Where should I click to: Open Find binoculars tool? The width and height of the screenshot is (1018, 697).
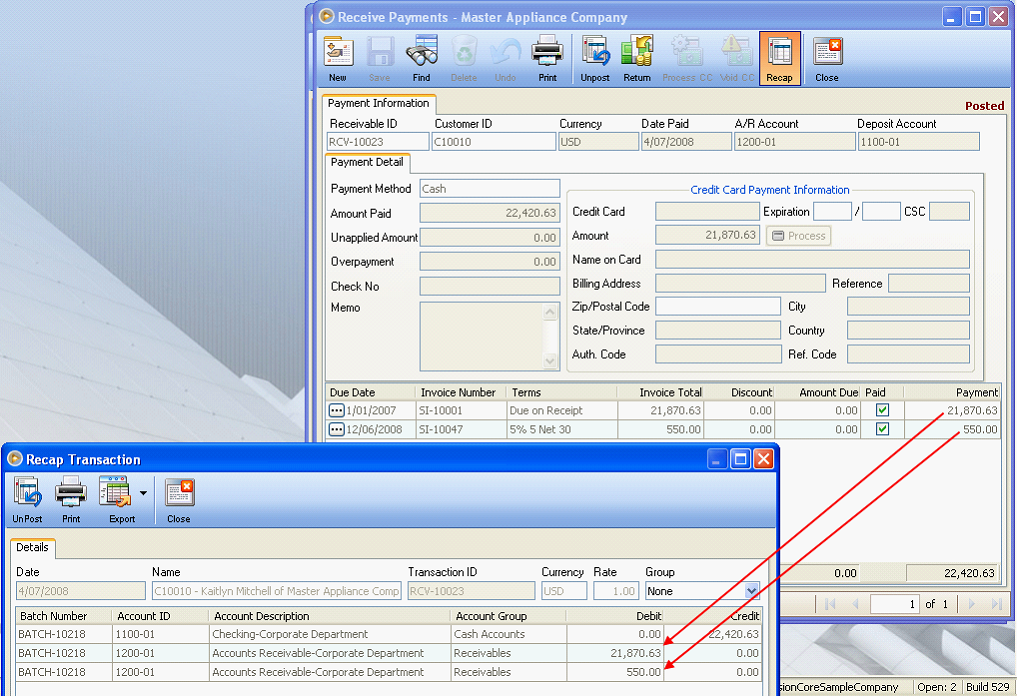pos(421,59)
